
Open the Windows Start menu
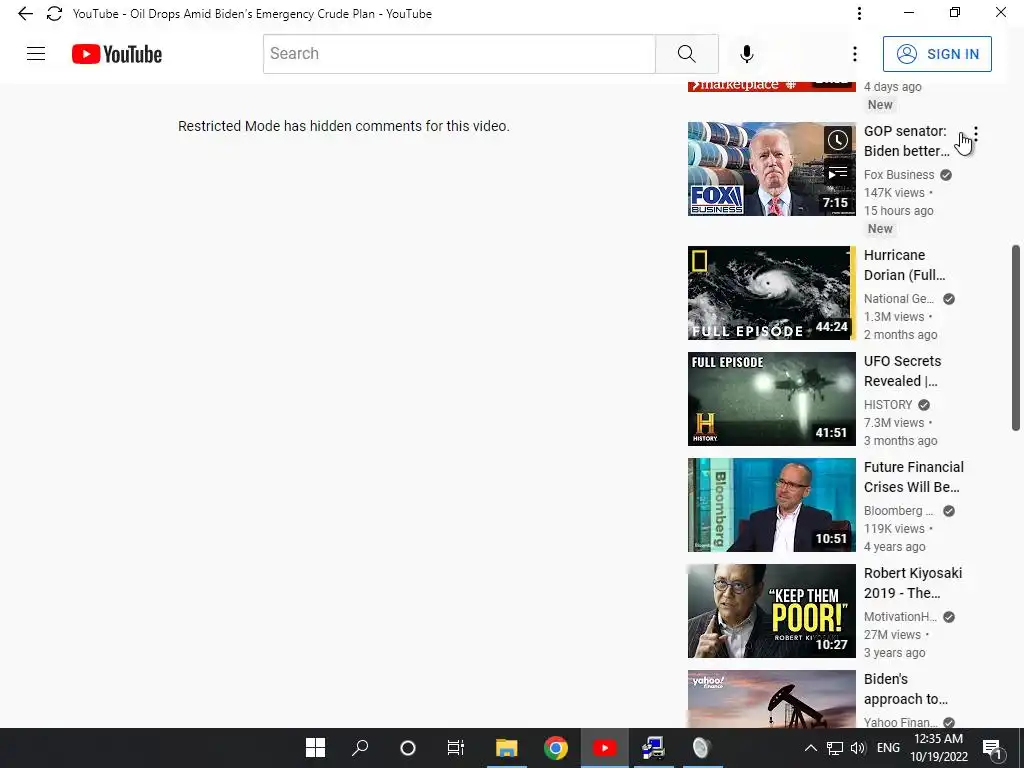pyautogui.click(x=315, y=748)
